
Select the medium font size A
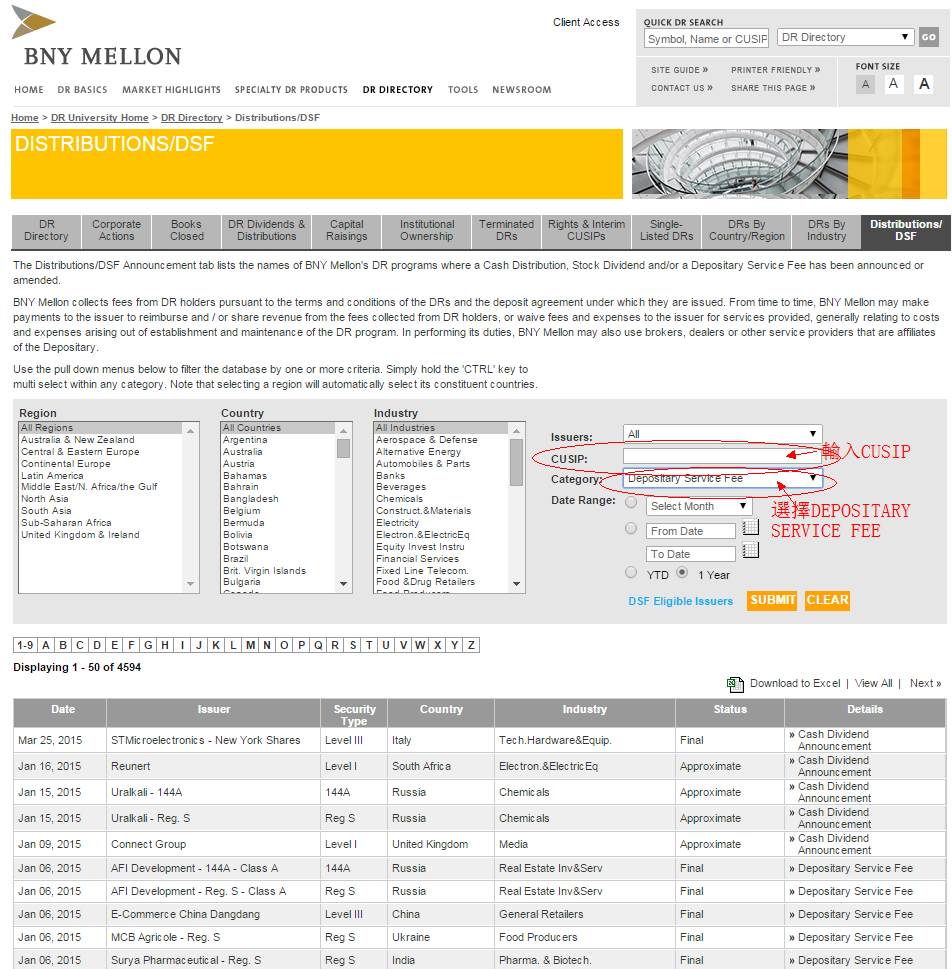(x=893, y=84)
